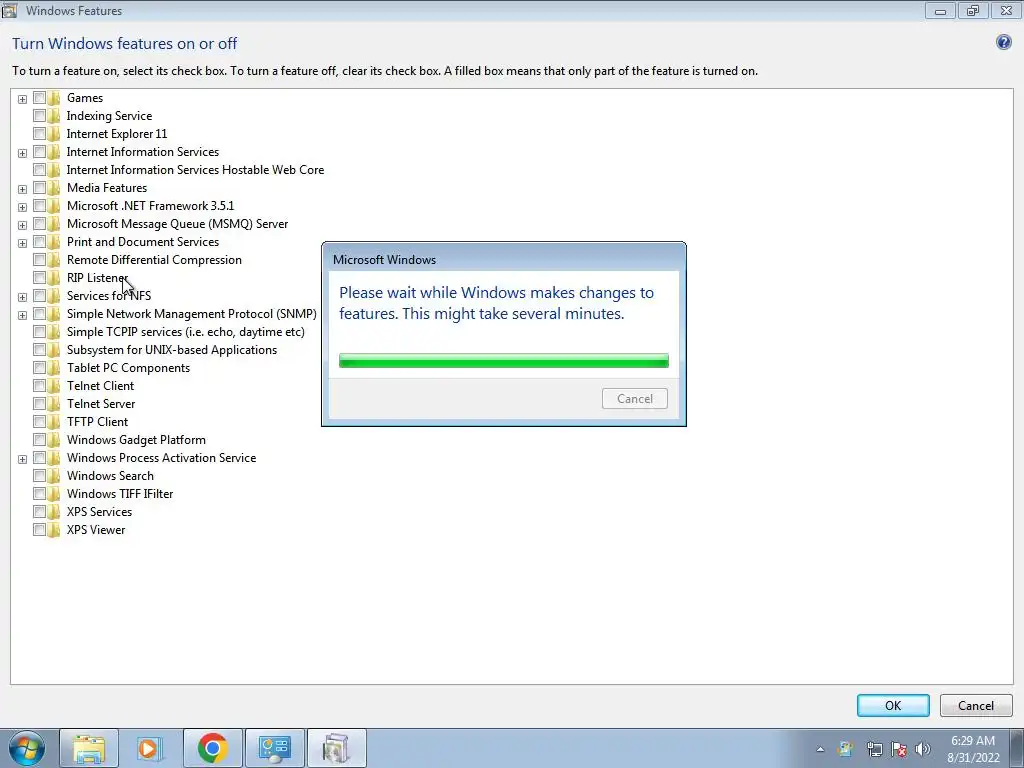This screenshot has height=768, width=1024.
Task: Open Windows Explorer from the taskbar
Action: coord(89,748)
